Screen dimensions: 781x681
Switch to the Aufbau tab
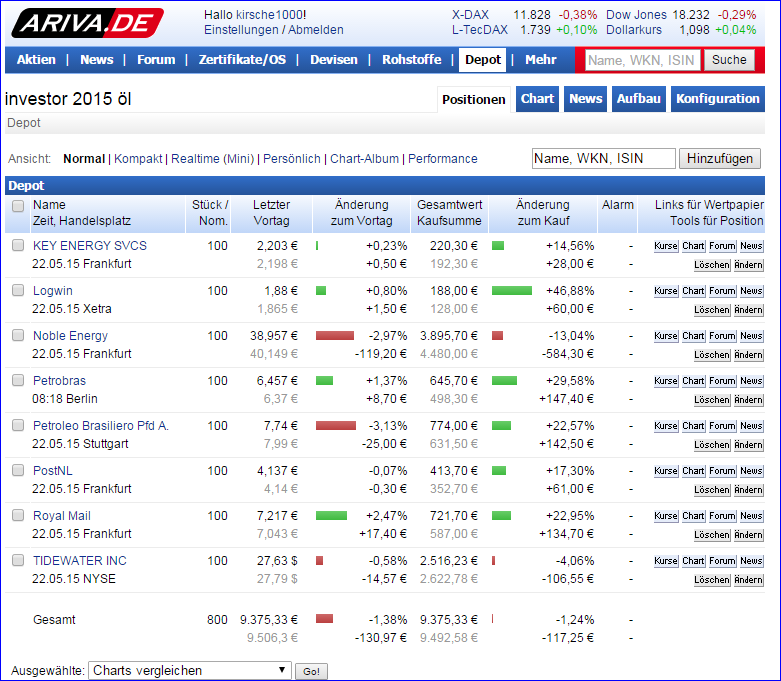tap(638, 99)
